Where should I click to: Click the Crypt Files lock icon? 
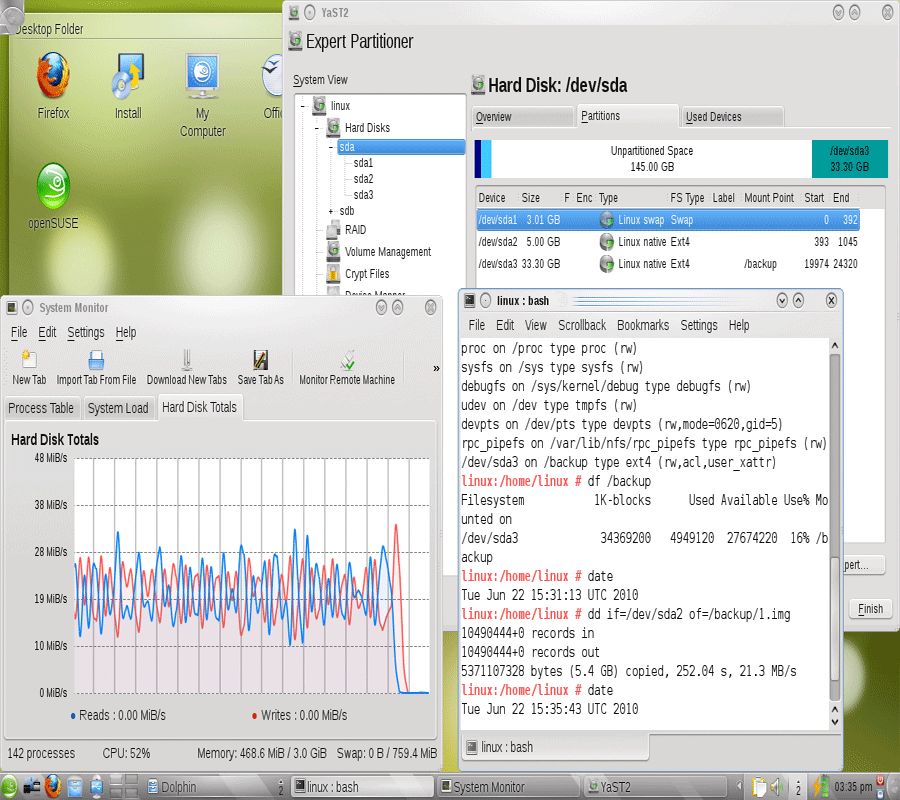pyautogui.click(x=333, y=274)
